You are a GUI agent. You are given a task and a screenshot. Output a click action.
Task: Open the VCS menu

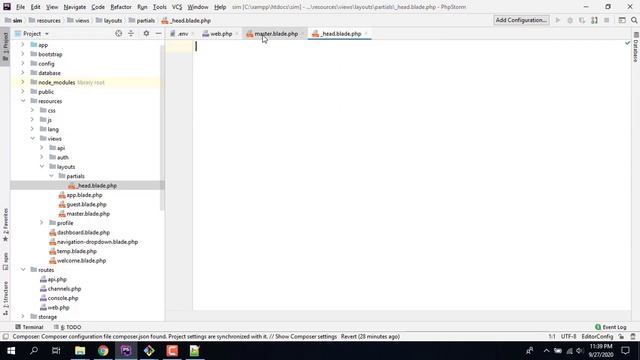(x=177, y=7)
